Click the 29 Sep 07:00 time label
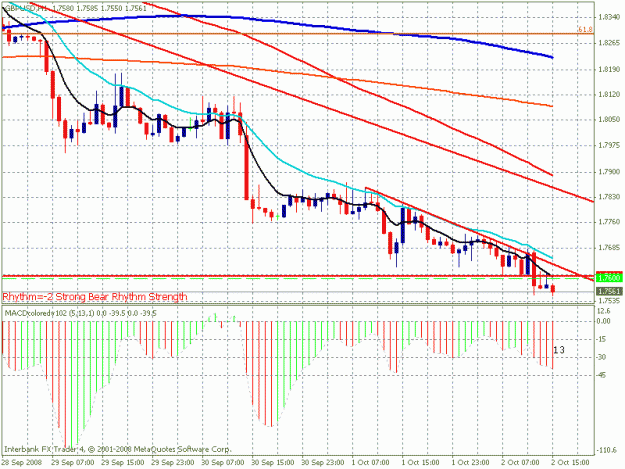 click(x=73, y=463)
